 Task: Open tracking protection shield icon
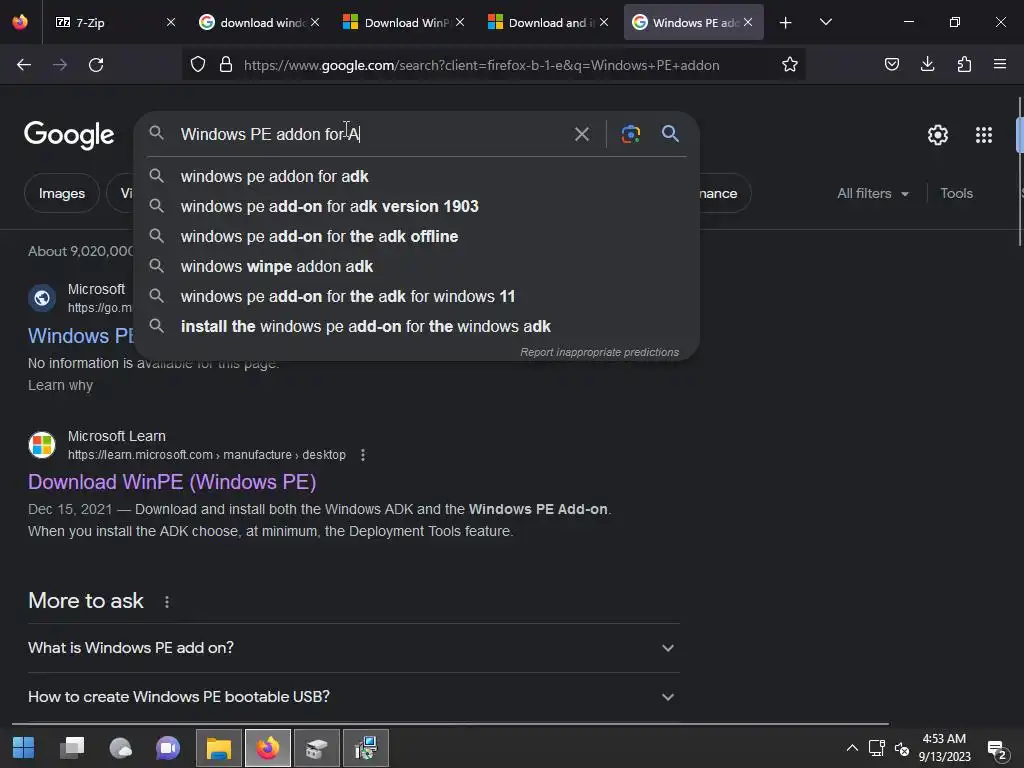pos(198,65)
